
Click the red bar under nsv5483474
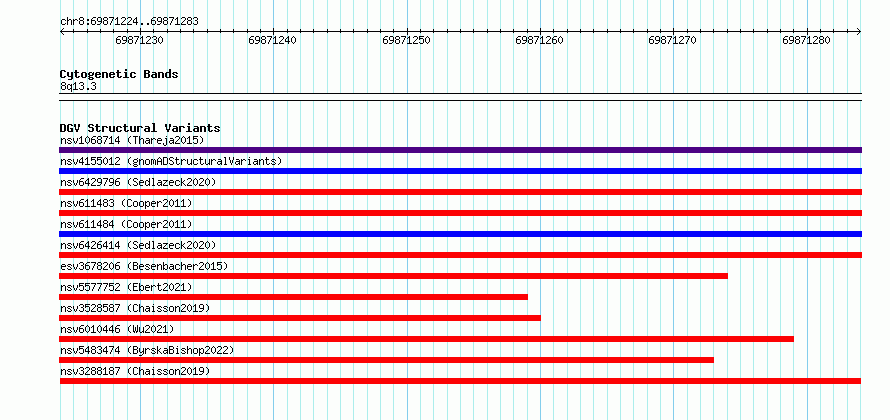[x=387, y=360]
